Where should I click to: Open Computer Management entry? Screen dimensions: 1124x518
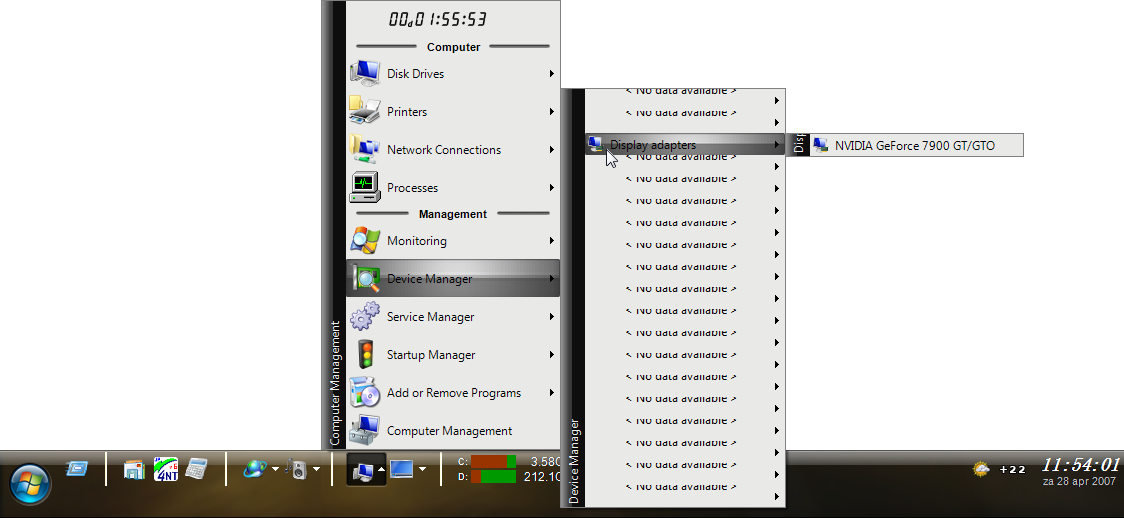point(449,431)
